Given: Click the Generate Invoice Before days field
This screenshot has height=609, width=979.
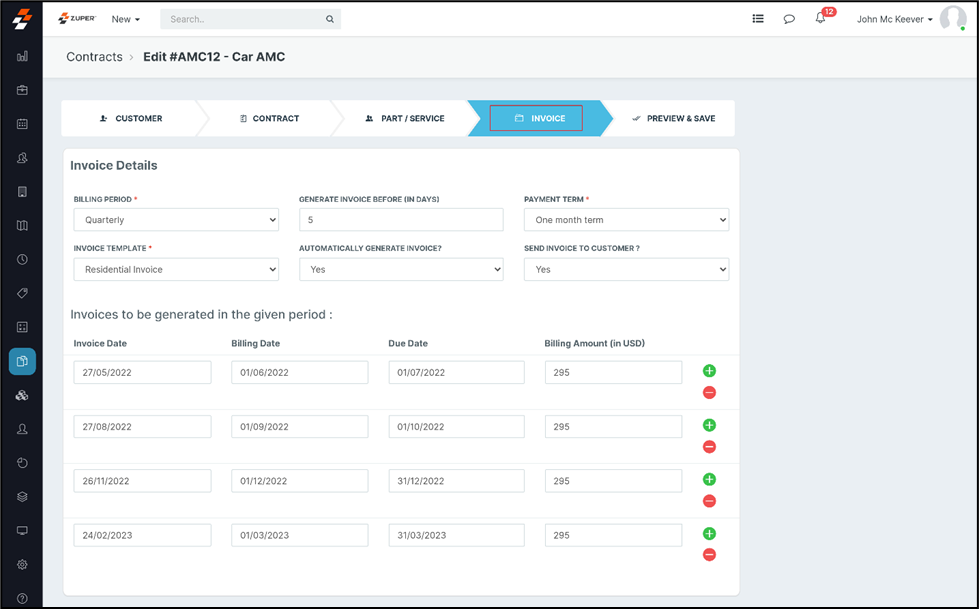Looking at the screenshot, I should coord(401,220).
